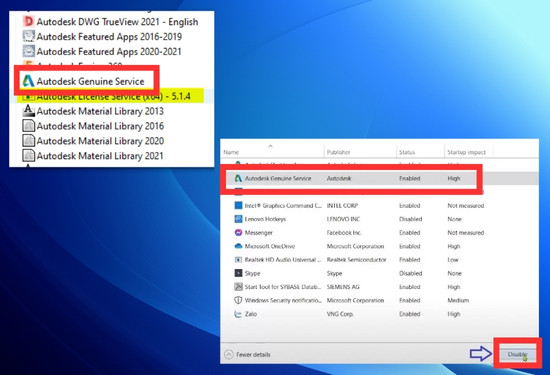
Task: Click the Realtek HD Audio Universal icon
Action: [238, 260]
